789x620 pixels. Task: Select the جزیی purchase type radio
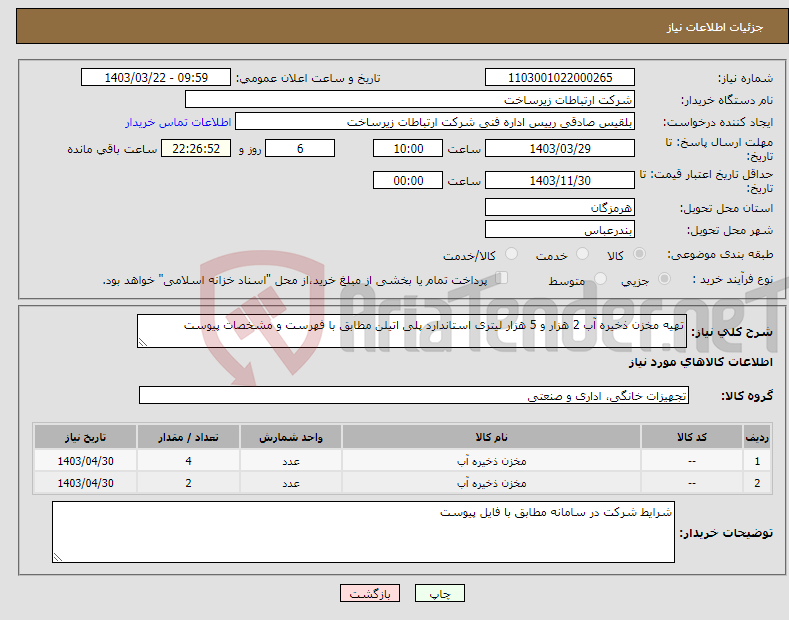click(664, 278)
